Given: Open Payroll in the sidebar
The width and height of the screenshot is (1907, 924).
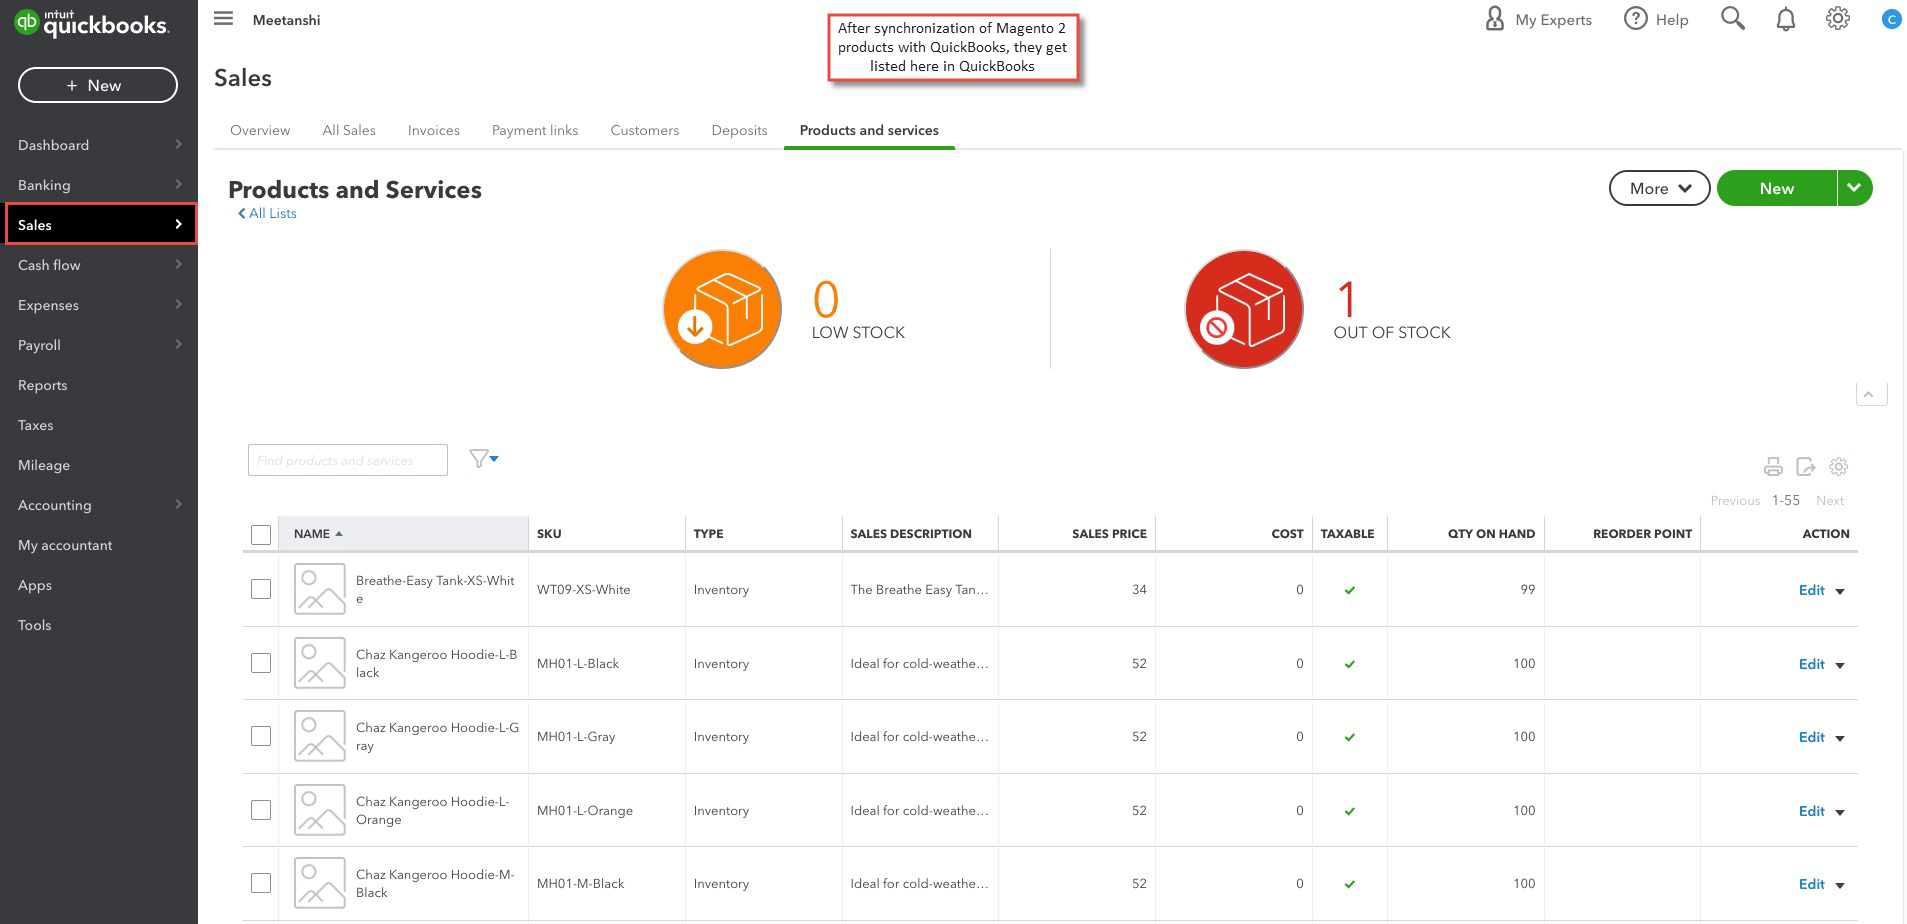Looking at the screenshot, I should [98, 345].
